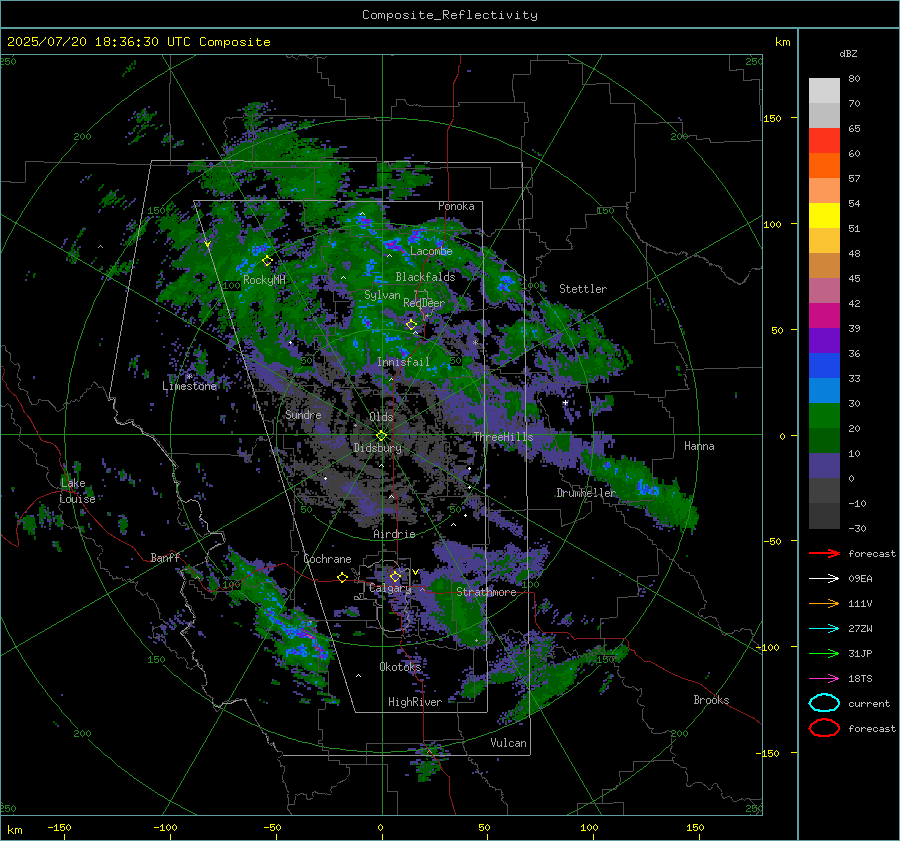This screenshot has height=841, width=900.
Task: Click the red forecast arrow in legend
Action: tap(824, 553)
